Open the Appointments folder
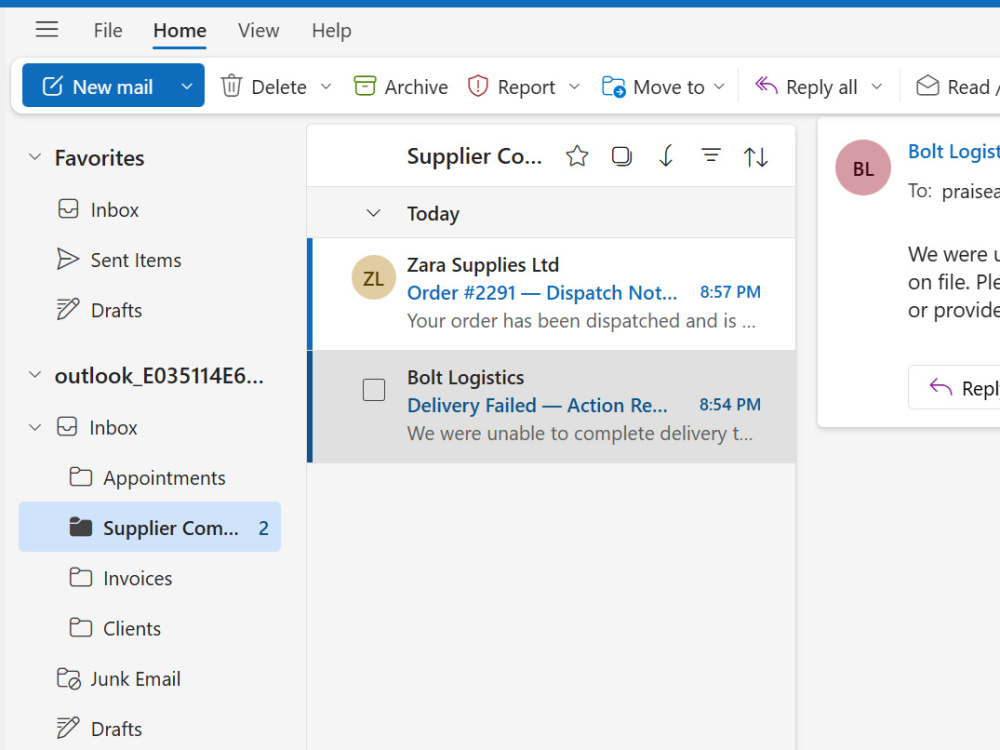This screenshot has height=750, width=1000. pyautogui.click(x=165, y=478)
